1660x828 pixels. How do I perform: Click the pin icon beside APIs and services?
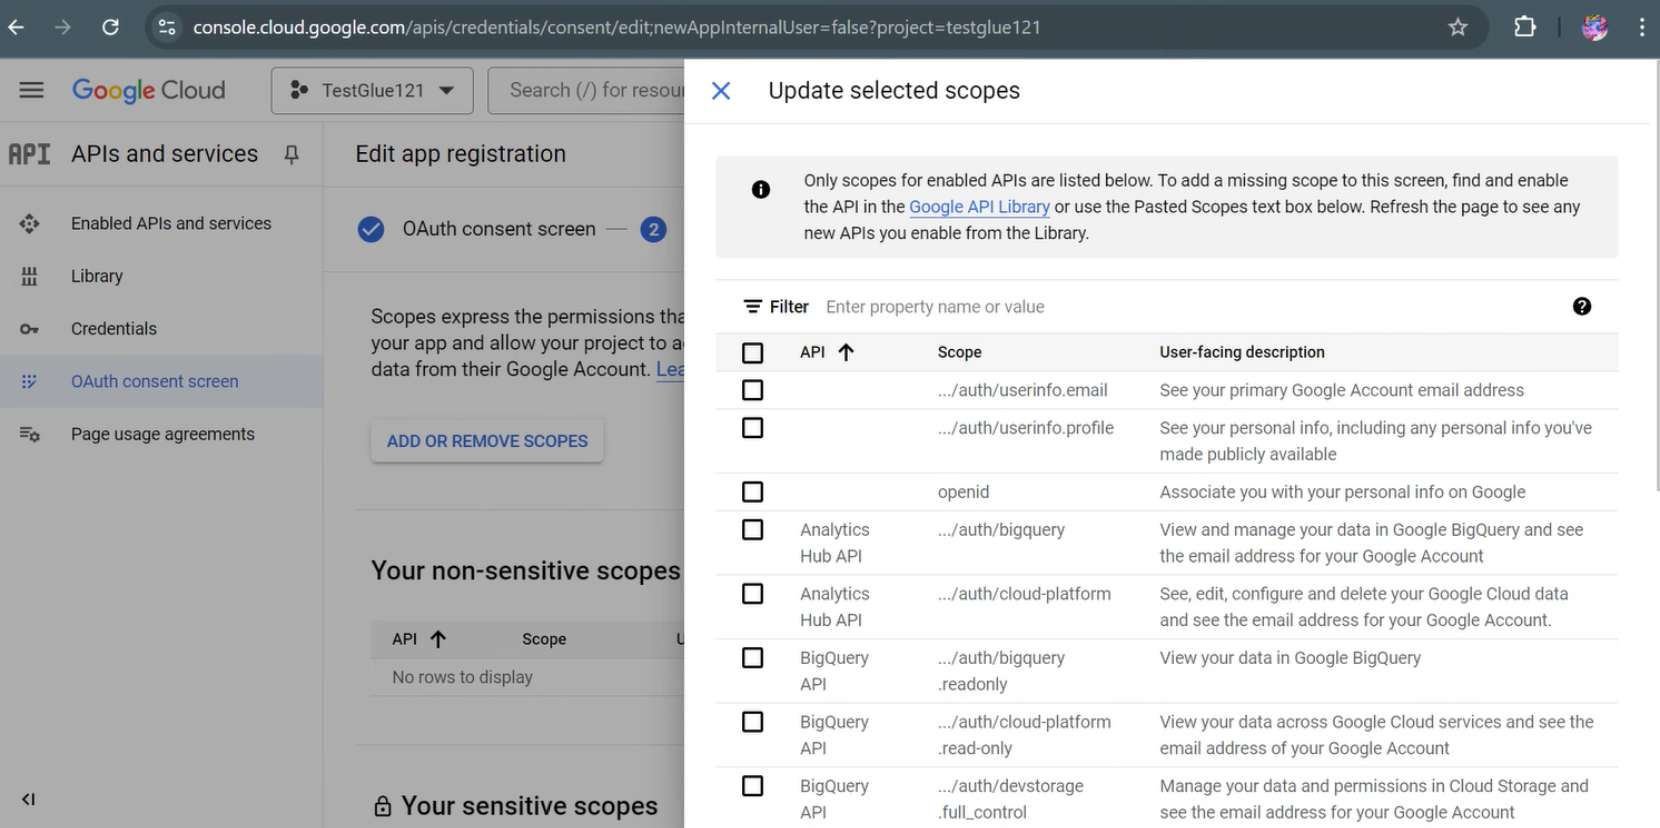291,154
